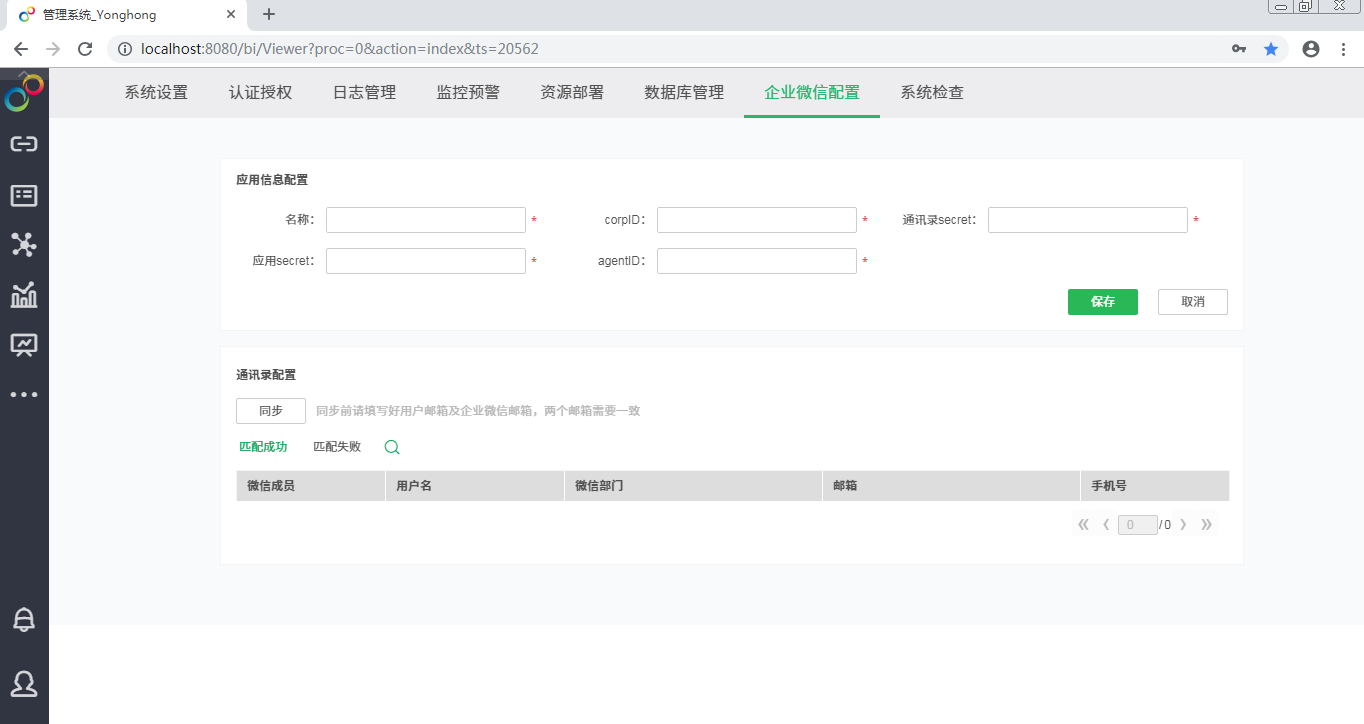1364x724 pixels.
Task: Click the green search magnifier icon
Action: (392, 447)
